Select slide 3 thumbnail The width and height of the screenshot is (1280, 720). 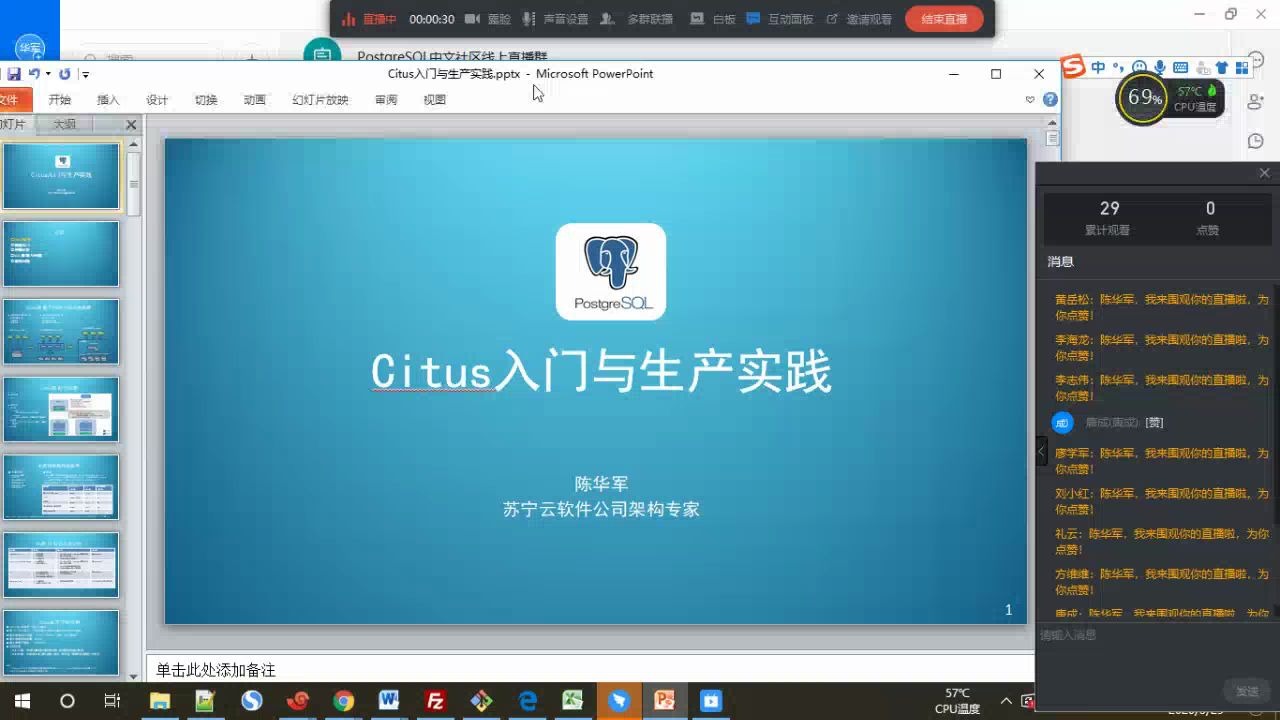(61, 332)
